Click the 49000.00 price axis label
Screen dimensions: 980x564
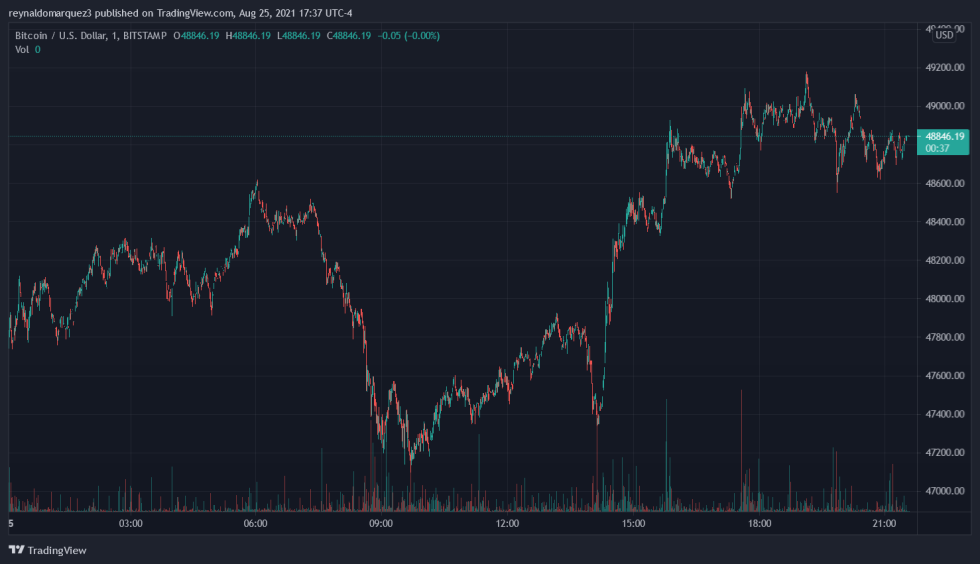tap(944, 106)
